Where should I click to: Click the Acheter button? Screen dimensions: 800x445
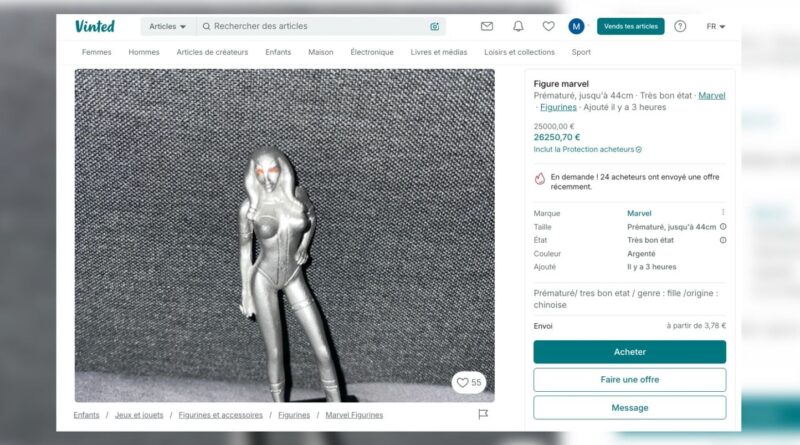point(630,352)
